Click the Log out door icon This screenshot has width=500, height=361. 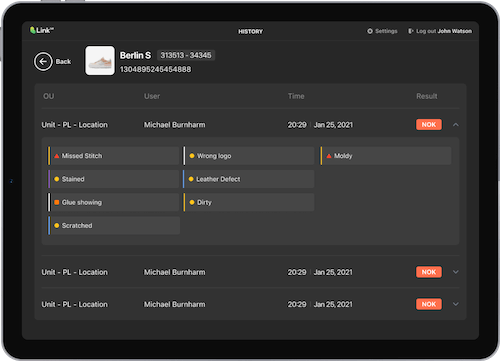[411, 31]
